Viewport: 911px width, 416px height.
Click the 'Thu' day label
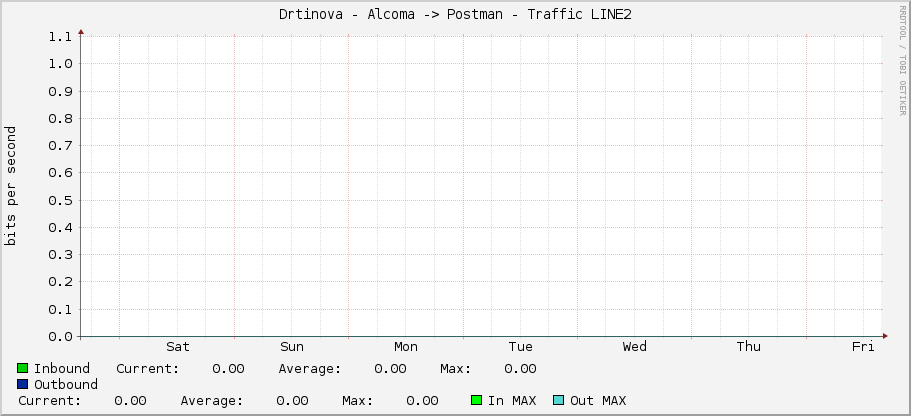tap(748, 347)
